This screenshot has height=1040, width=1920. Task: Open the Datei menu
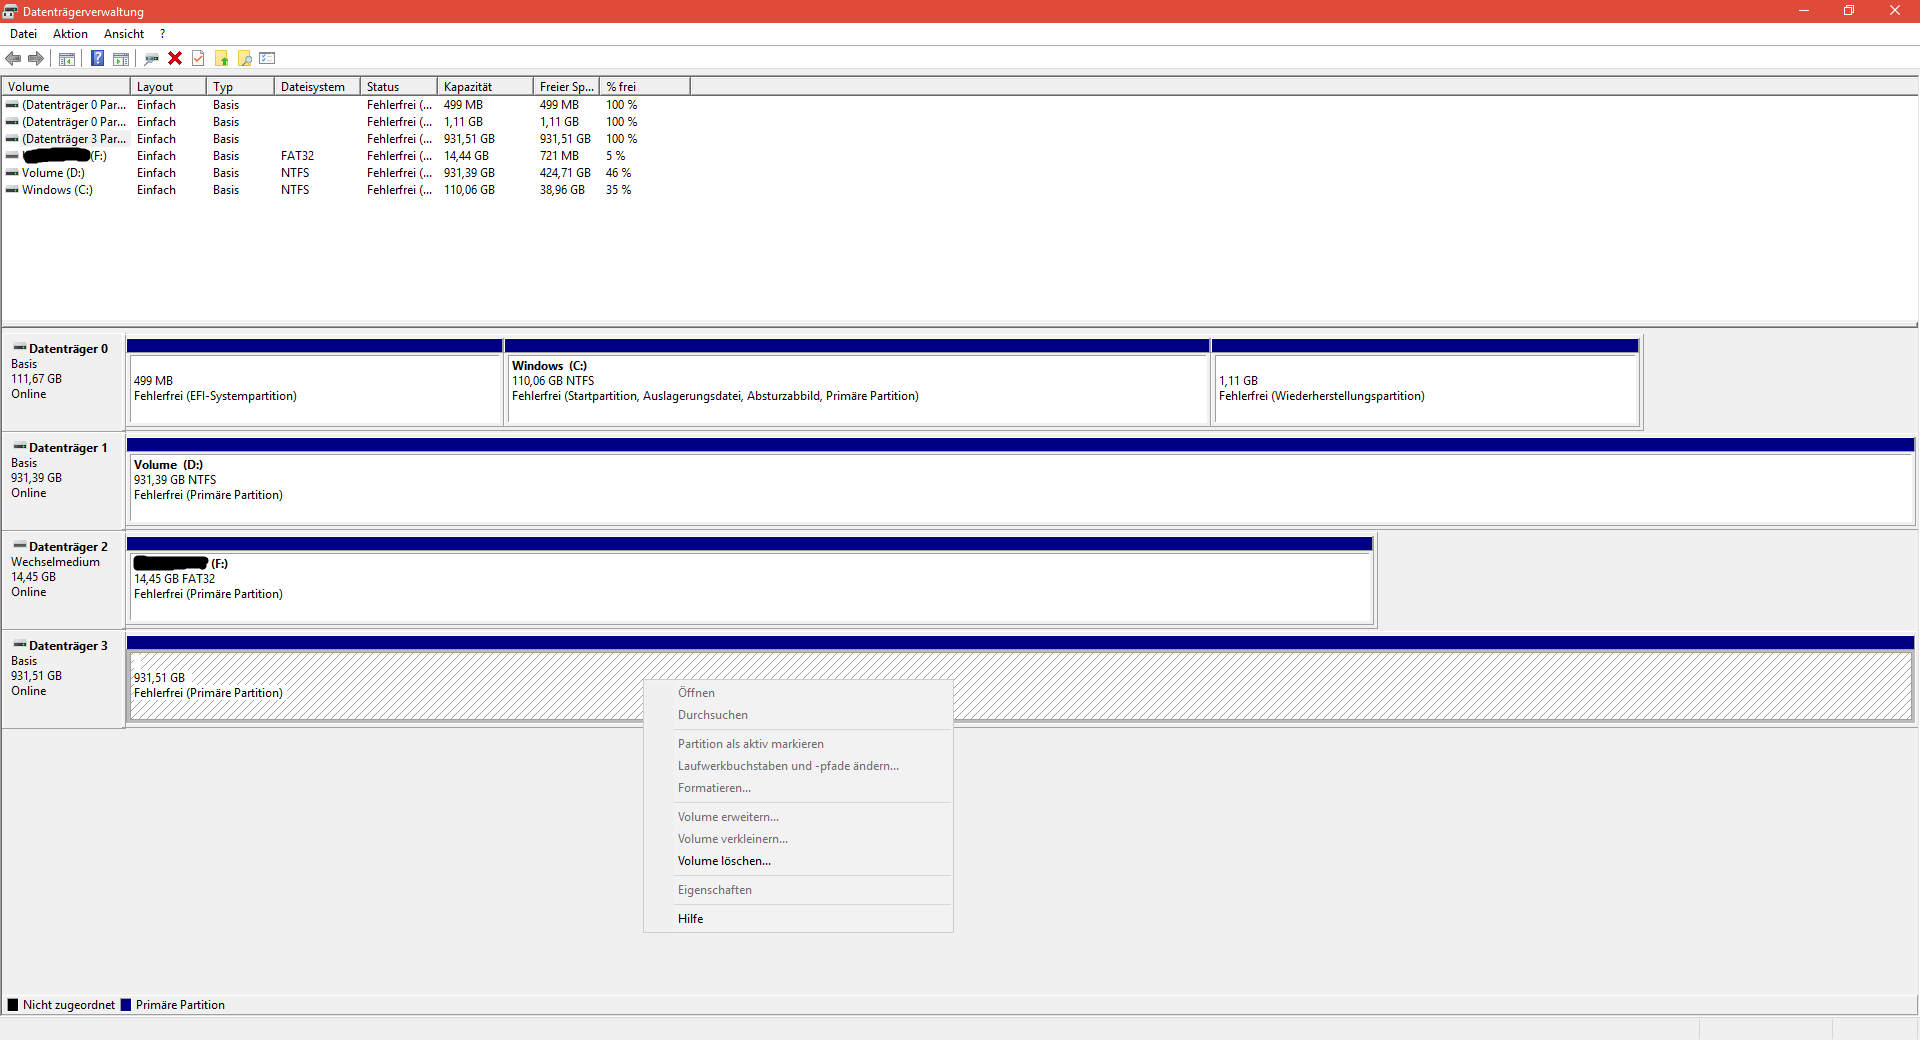[x=23, y=34]
